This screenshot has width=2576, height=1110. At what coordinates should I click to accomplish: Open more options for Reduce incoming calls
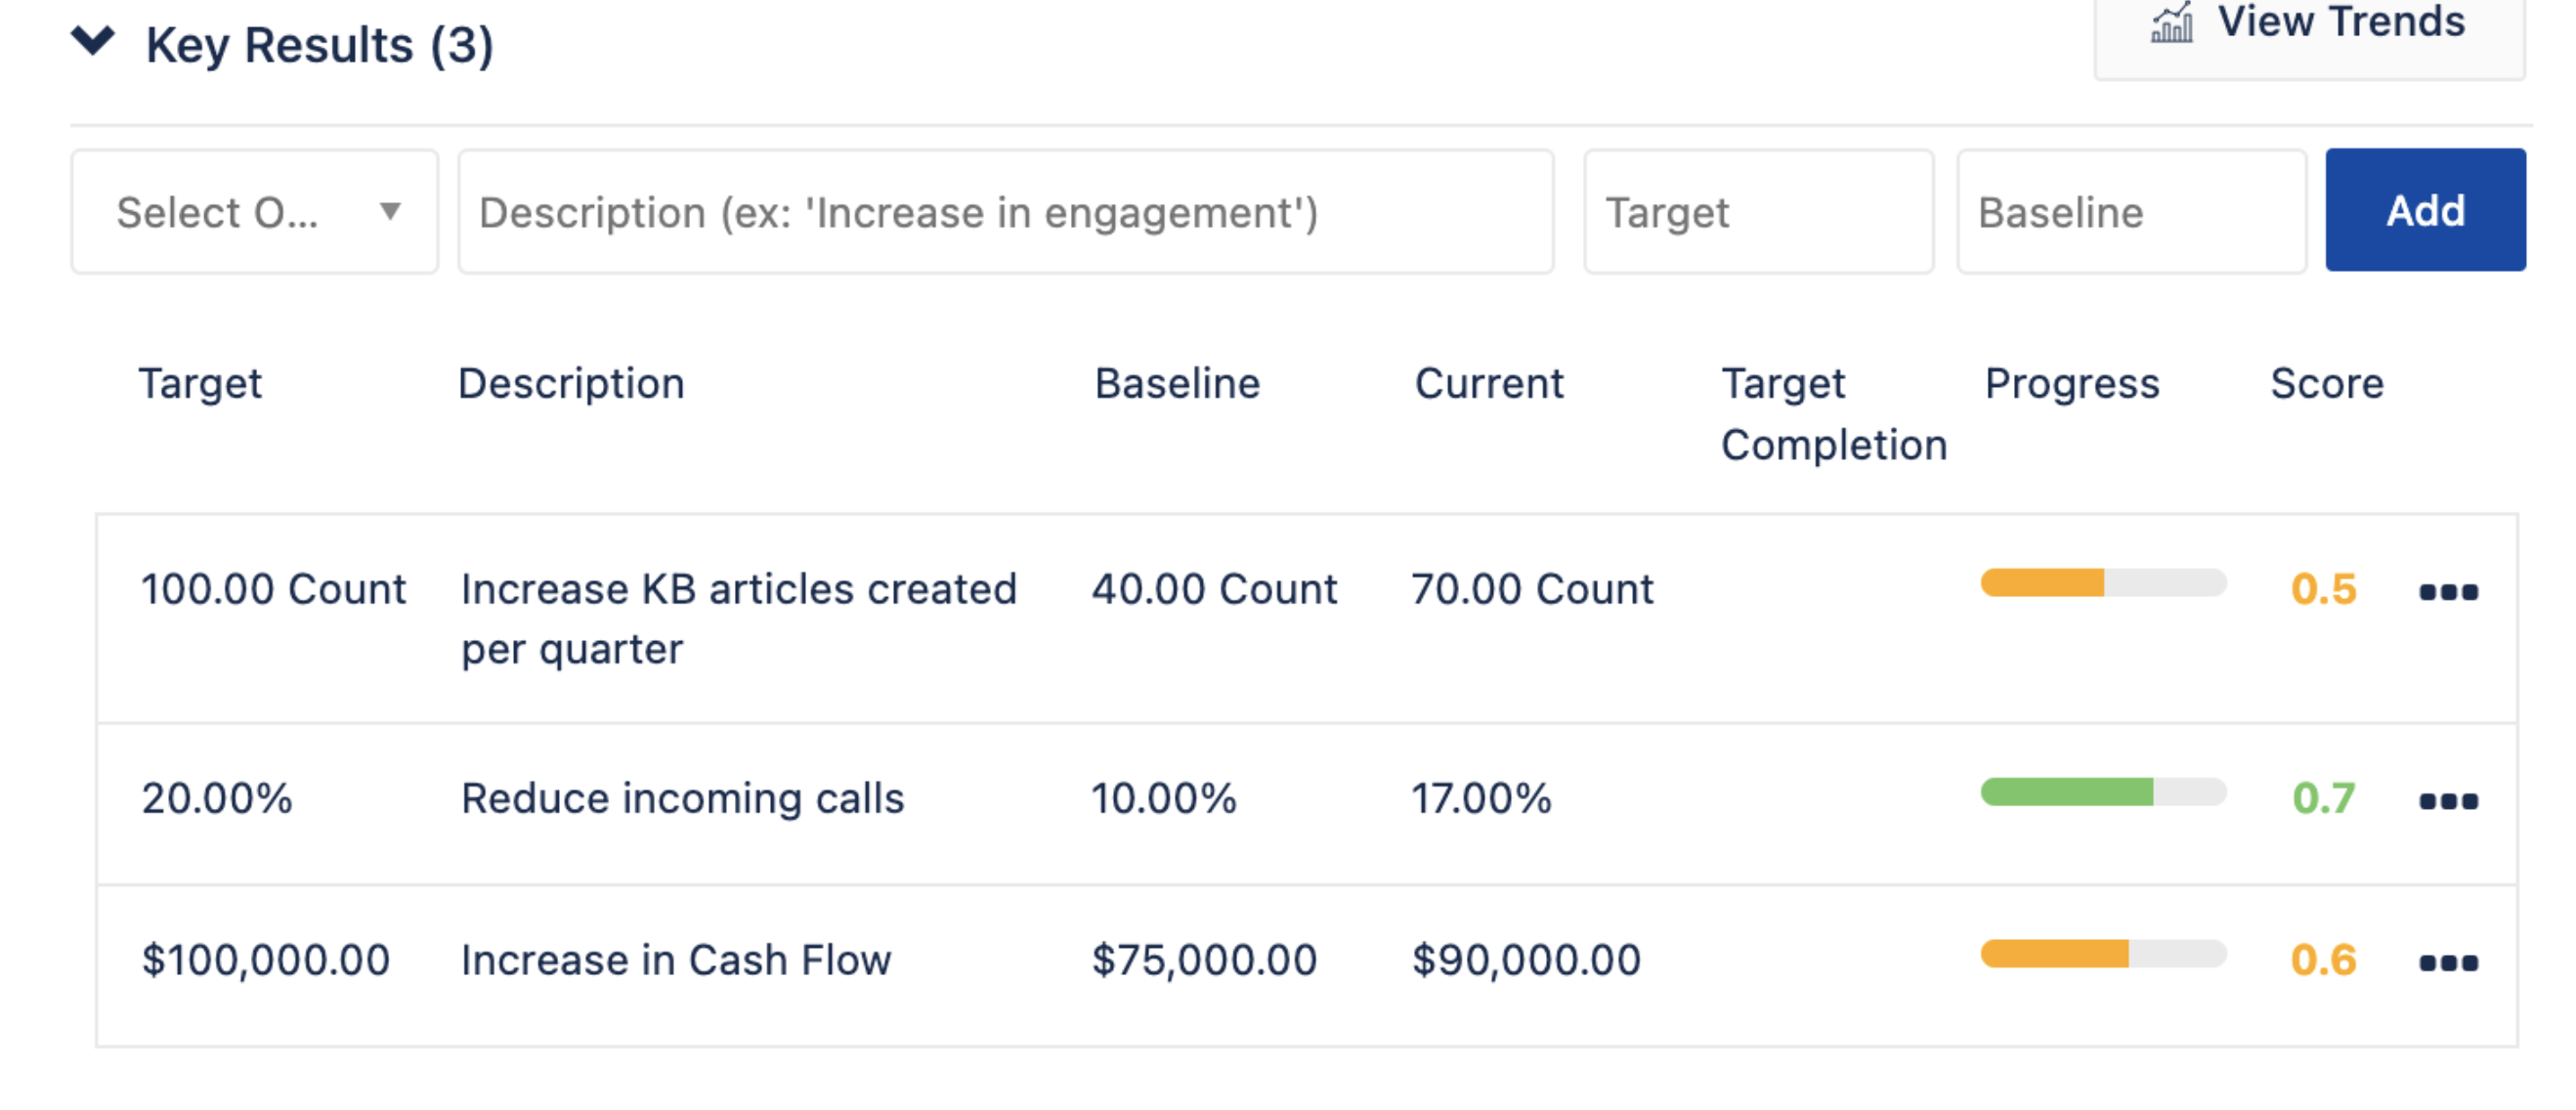(2447, 801)
